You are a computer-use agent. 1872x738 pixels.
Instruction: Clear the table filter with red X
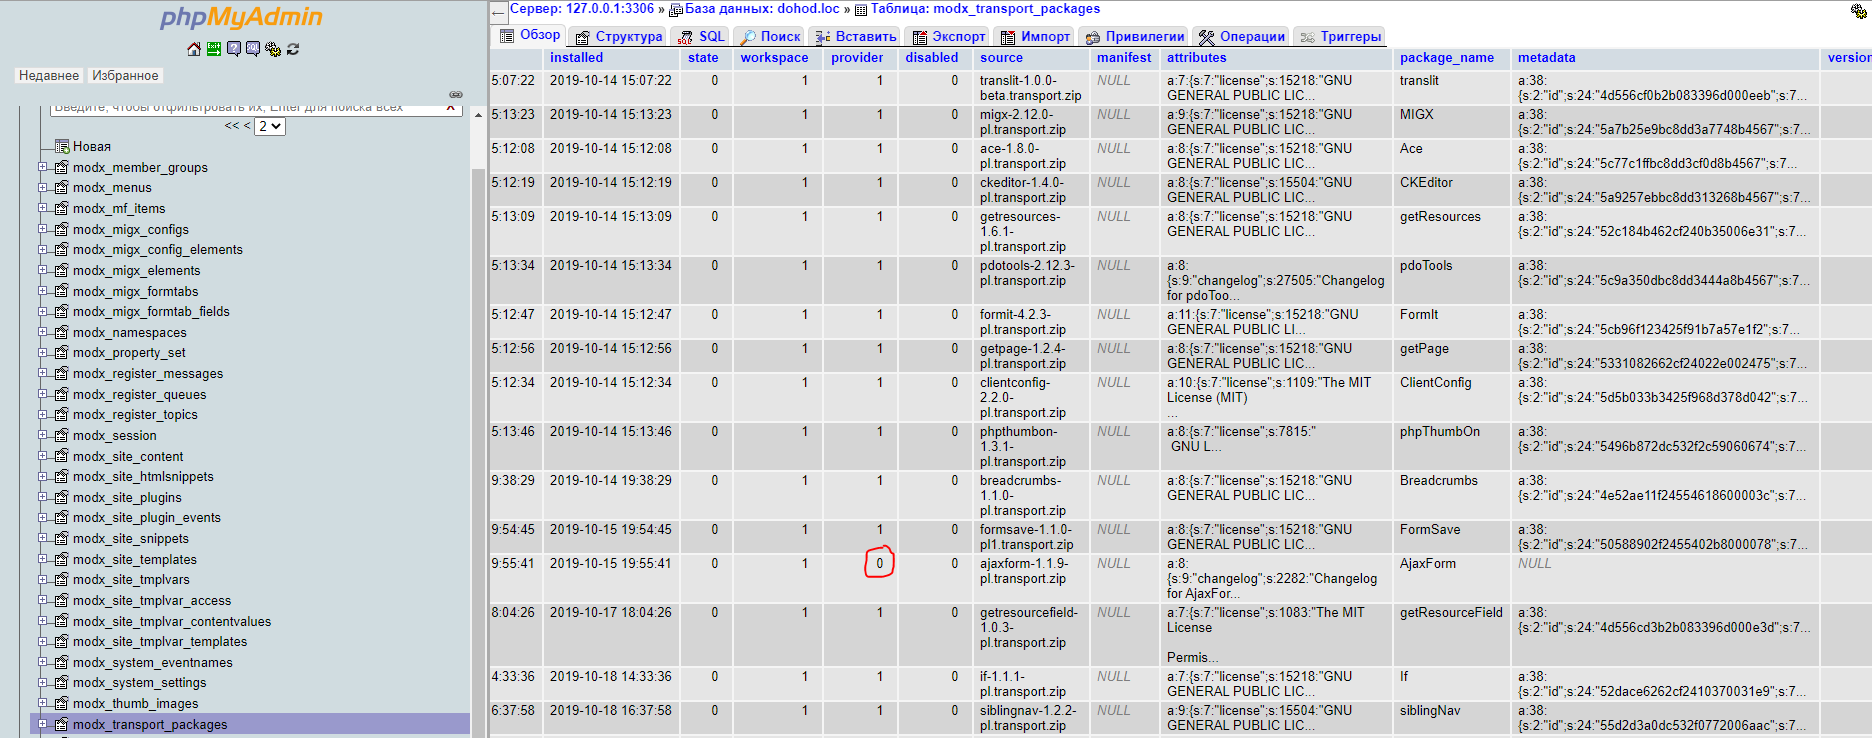(451, 106)
